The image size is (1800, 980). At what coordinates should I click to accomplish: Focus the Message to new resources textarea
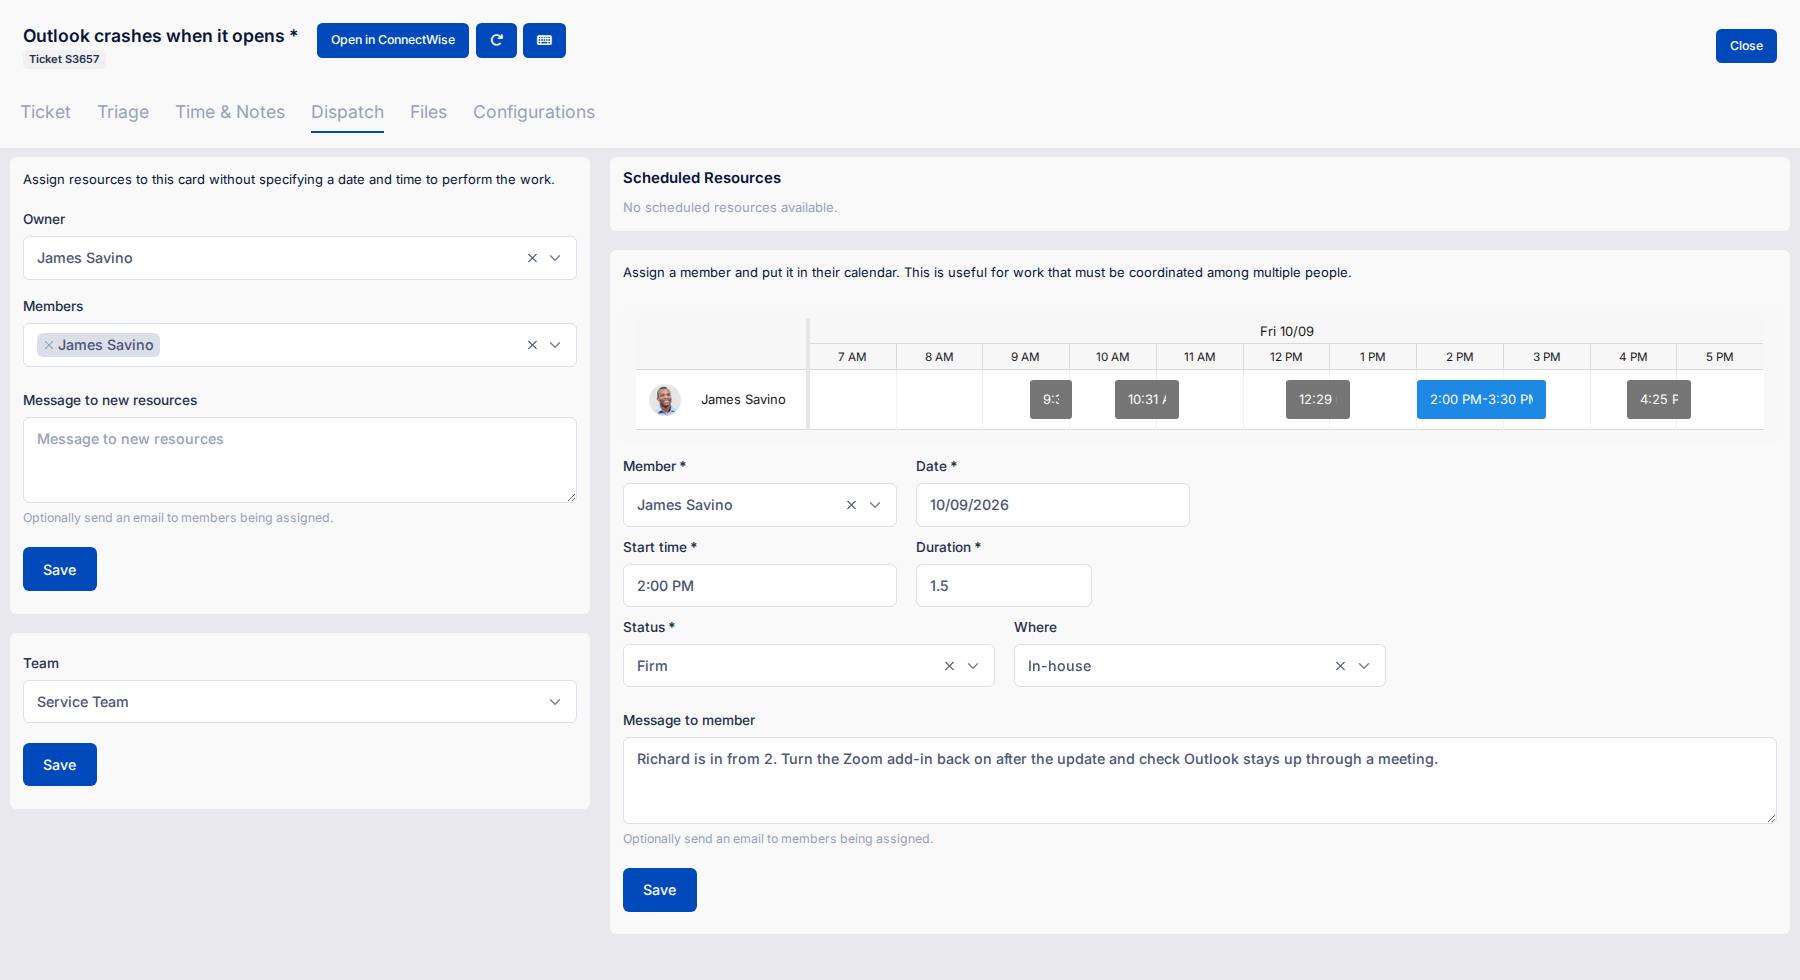(300, 460)
